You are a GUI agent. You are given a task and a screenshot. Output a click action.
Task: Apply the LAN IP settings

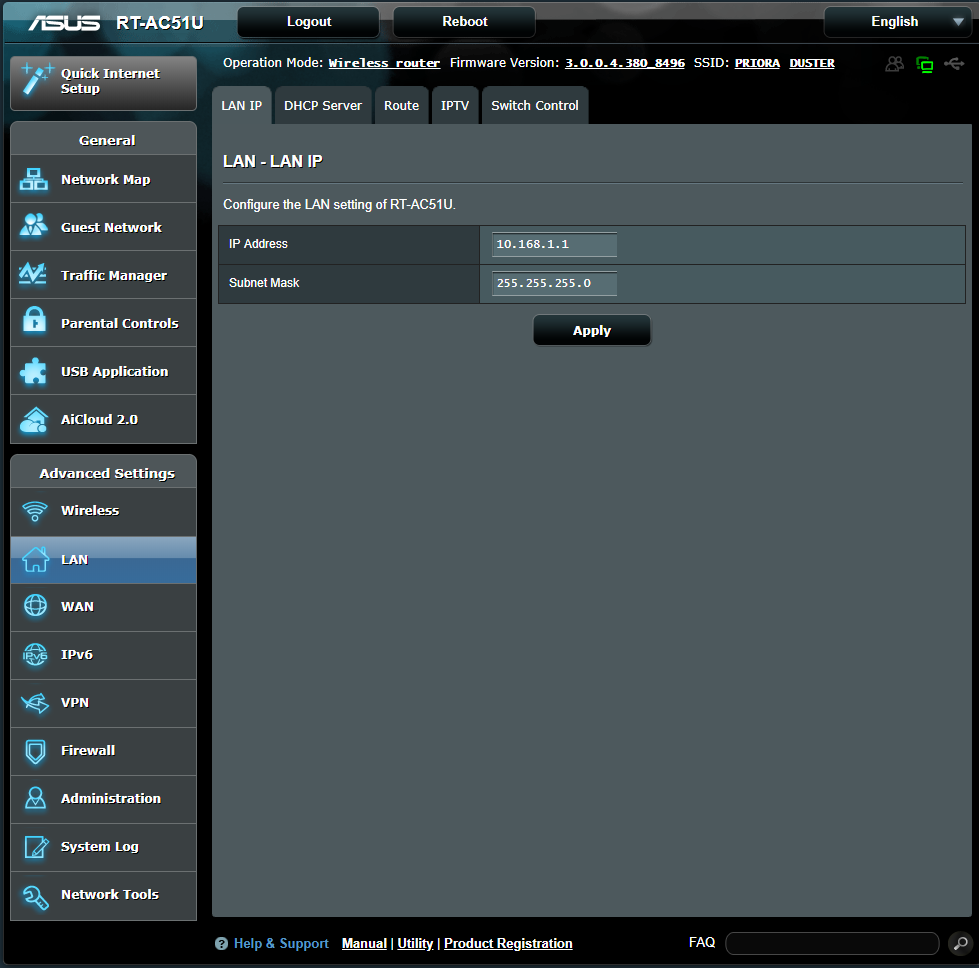click(592, 330)
